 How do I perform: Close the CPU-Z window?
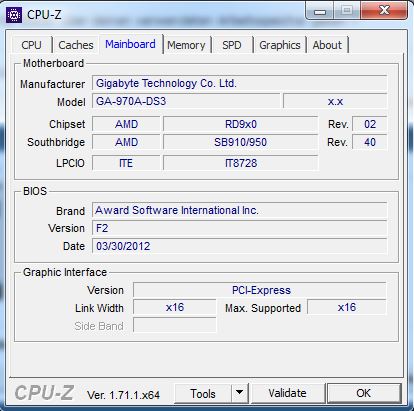(x=384, y=11)
